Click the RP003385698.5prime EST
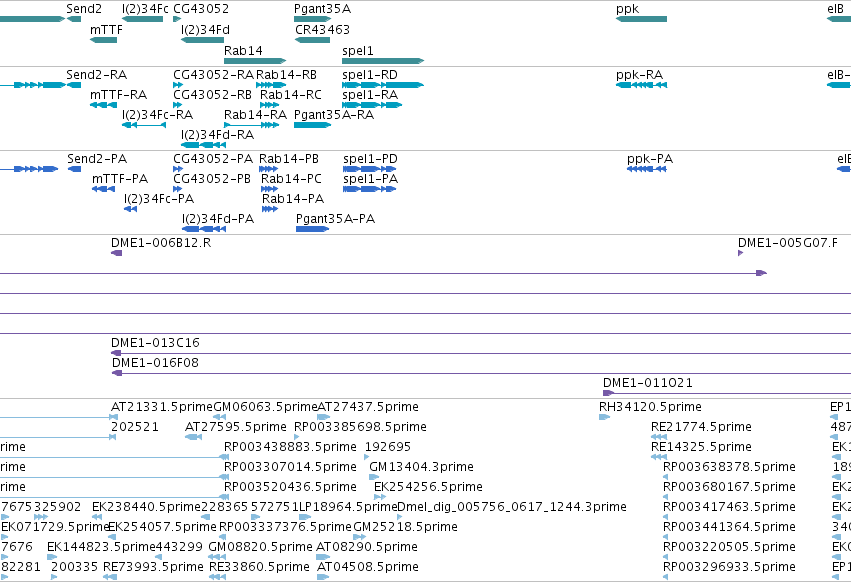The width and height of the screenshot is (851, 582). coord(296,437)
